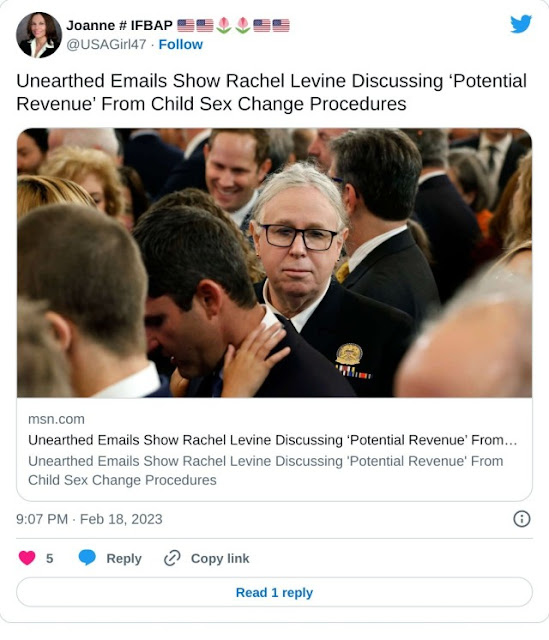
Task: Click the tweet's main headline text
Action: coord(271,92)
